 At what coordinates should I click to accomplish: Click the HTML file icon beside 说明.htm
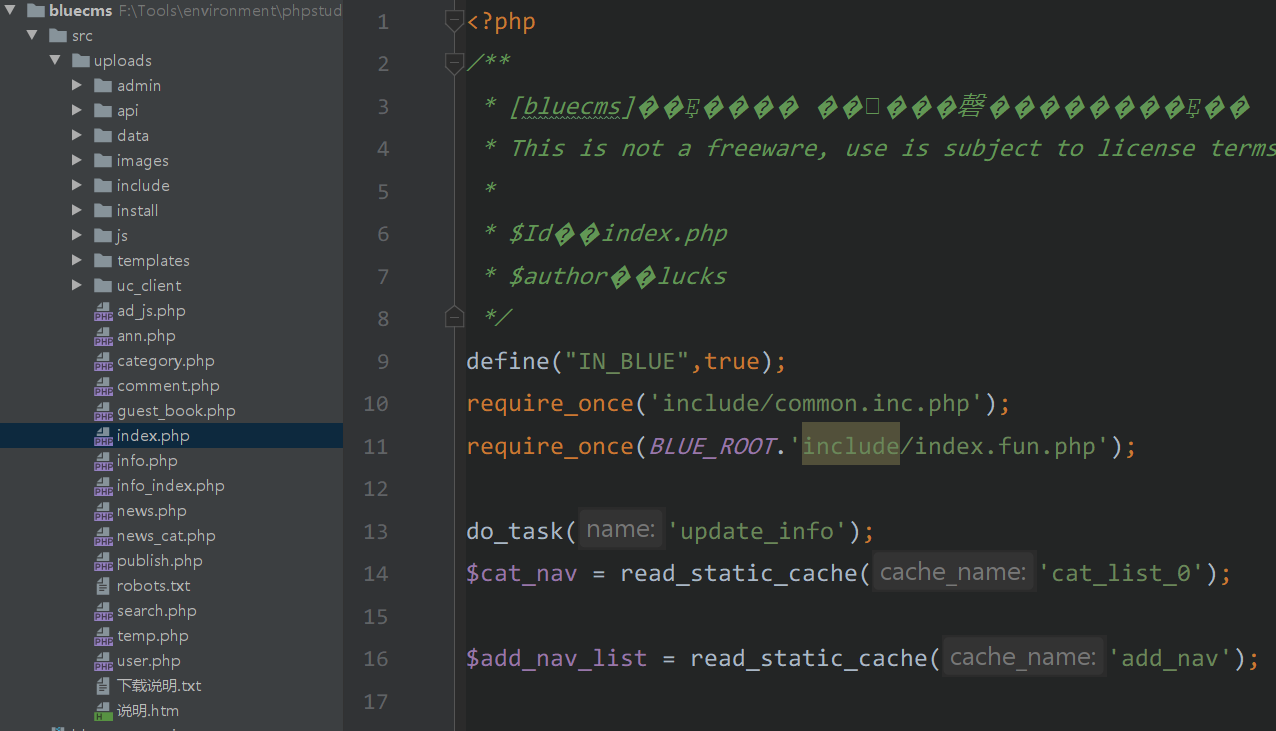(x=103, y=711)
